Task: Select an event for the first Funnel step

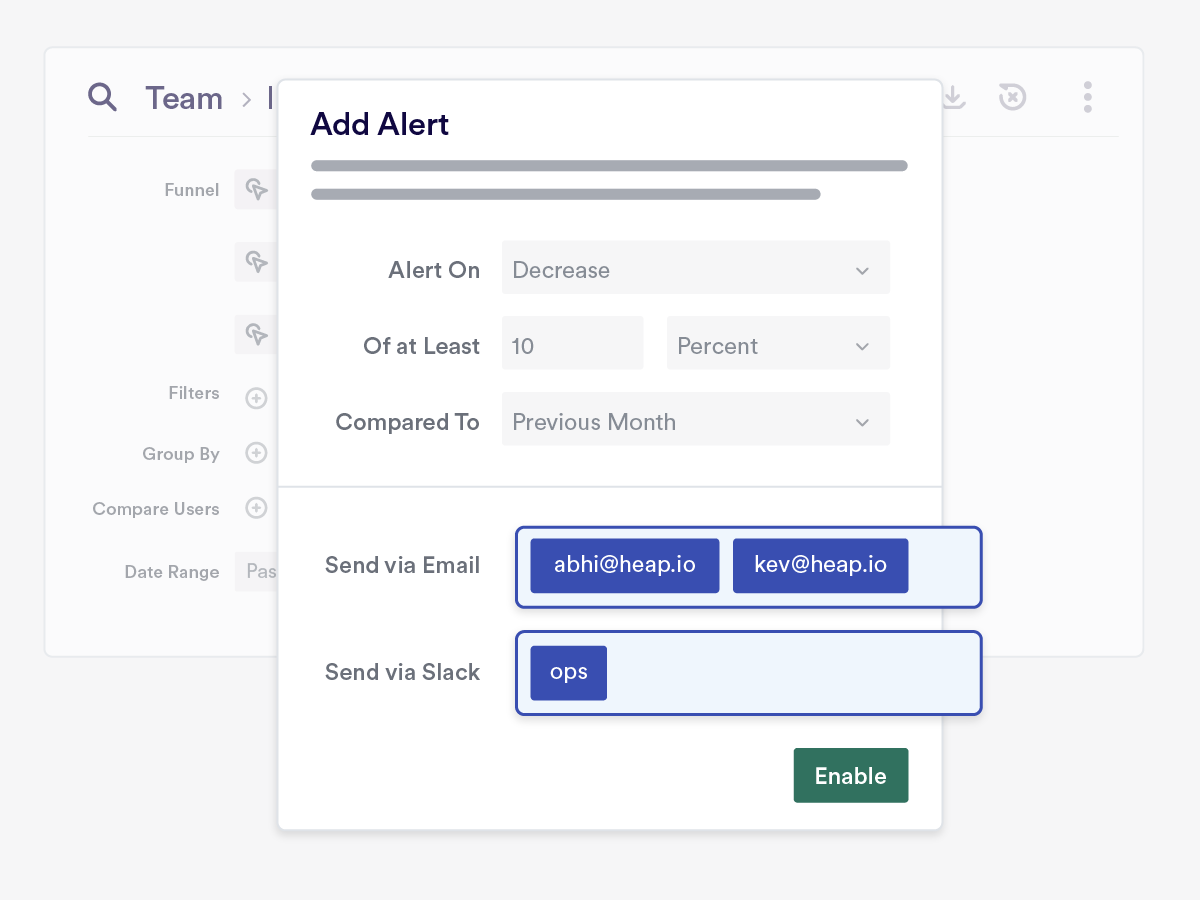Action: [256, 189]
